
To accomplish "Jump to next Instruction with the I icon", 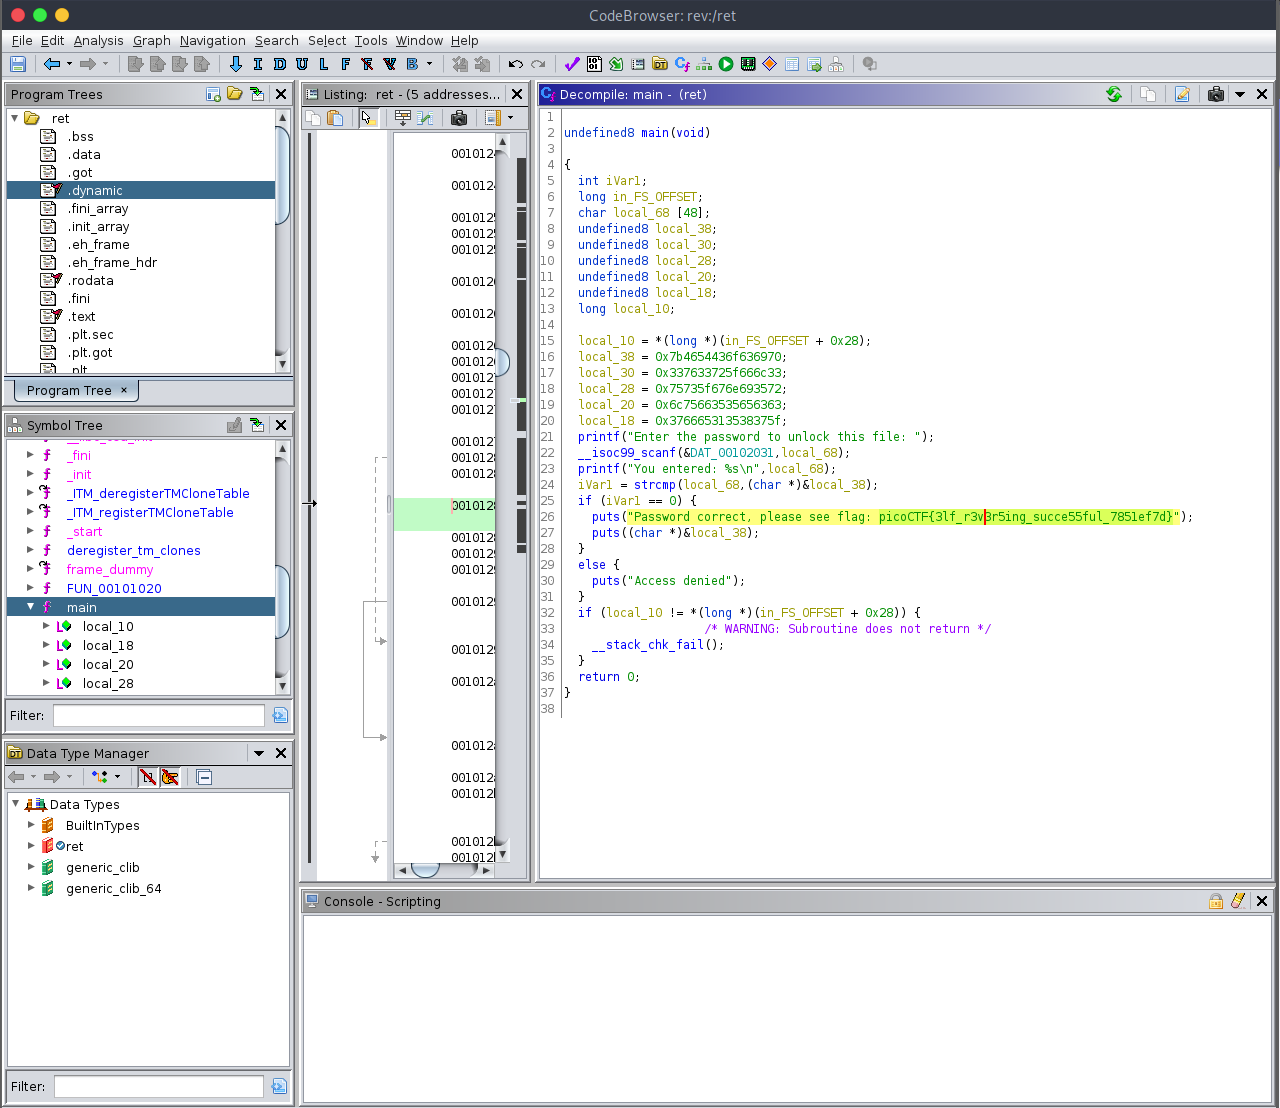I will (x=258, y=64).
